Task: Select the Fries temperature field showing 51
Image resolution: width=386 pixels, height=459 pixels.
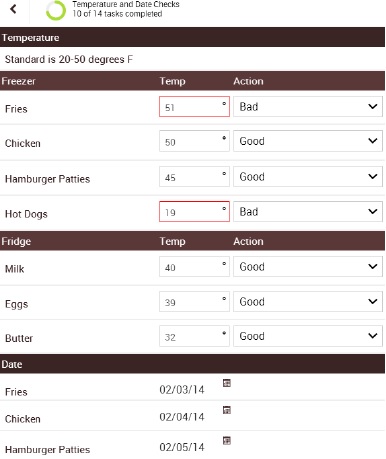Action: (194, 107)
